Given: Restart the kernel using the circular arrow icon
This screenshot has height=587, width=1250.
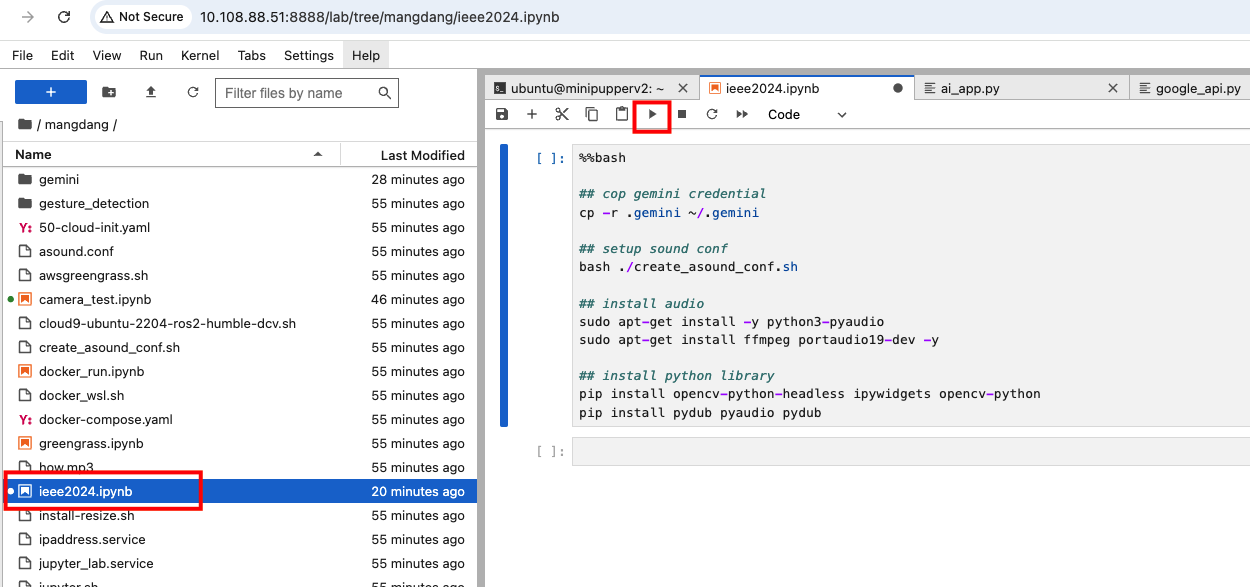Looking at the screenshot, I should pyautogui.click(x=712, y=115).
